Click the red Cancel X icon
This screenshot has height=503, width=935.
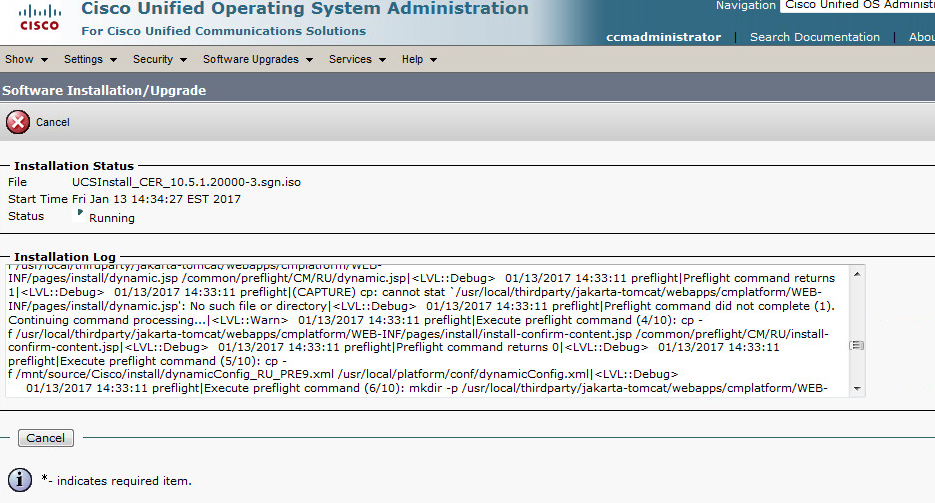[18, 122]
